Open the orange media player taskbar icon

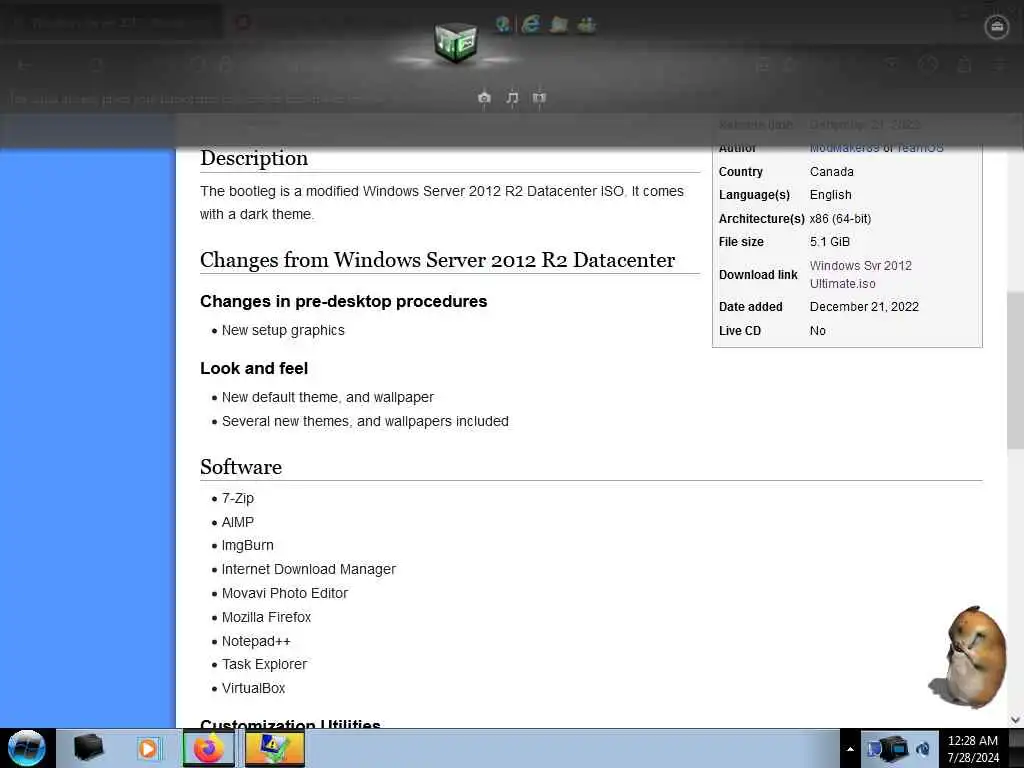tap(148, 748)
